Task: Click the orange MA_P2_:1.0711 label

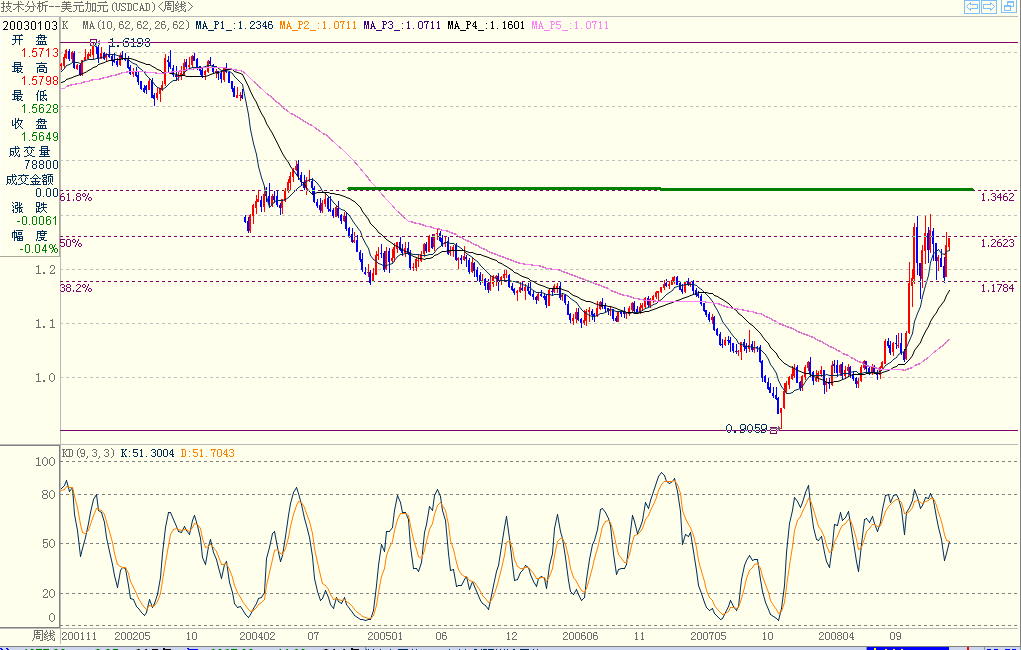Action: tap(318, 25)
